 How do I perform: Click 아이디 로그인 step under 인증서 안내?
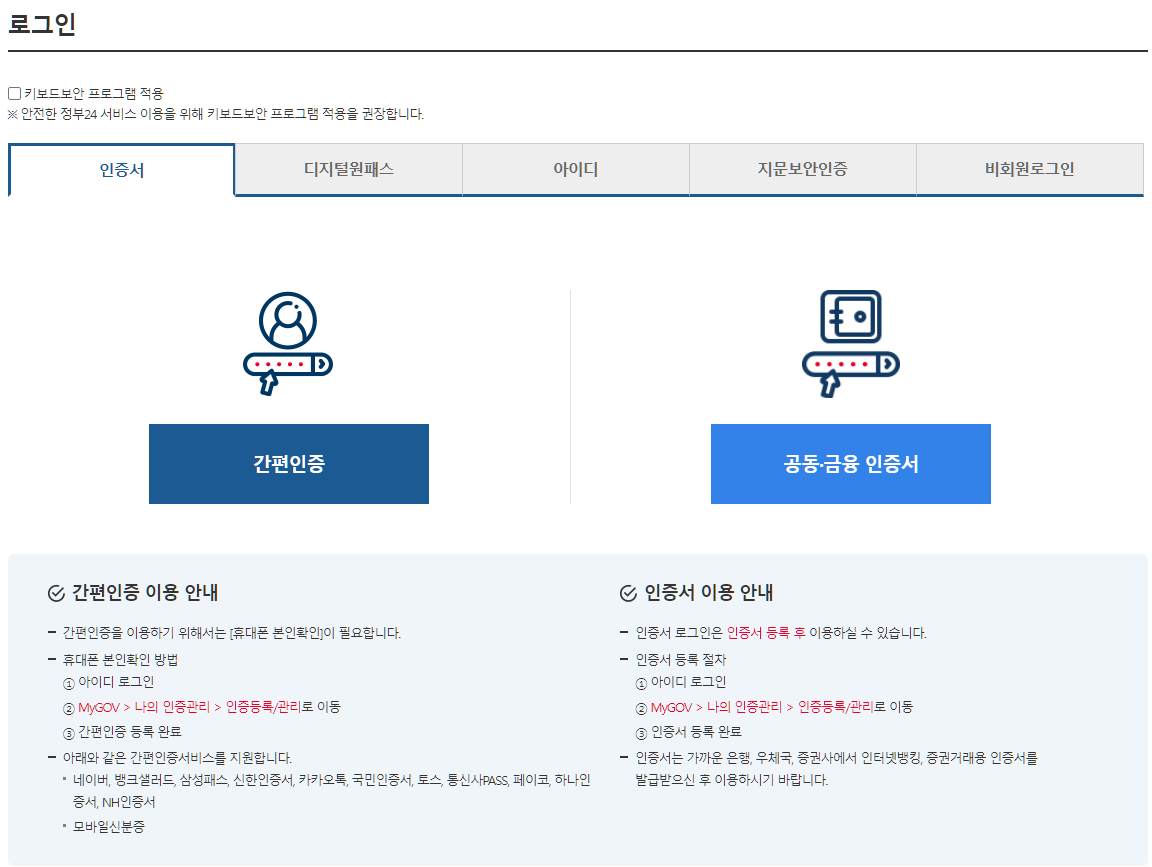[x=688, y=682]
